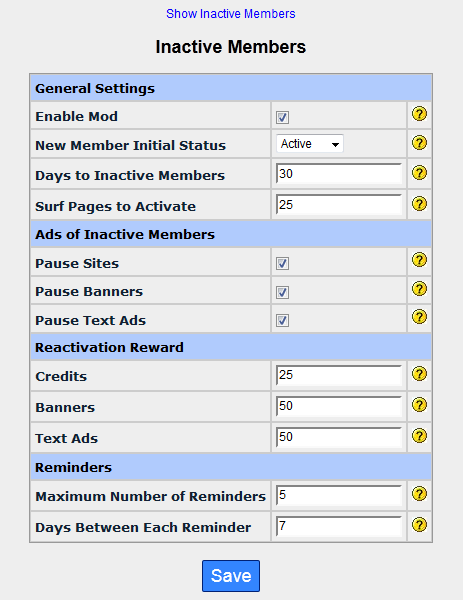Screen dimensions: 463x600
Task: Focus the Days to Inactive Members field
Action: 339,174
